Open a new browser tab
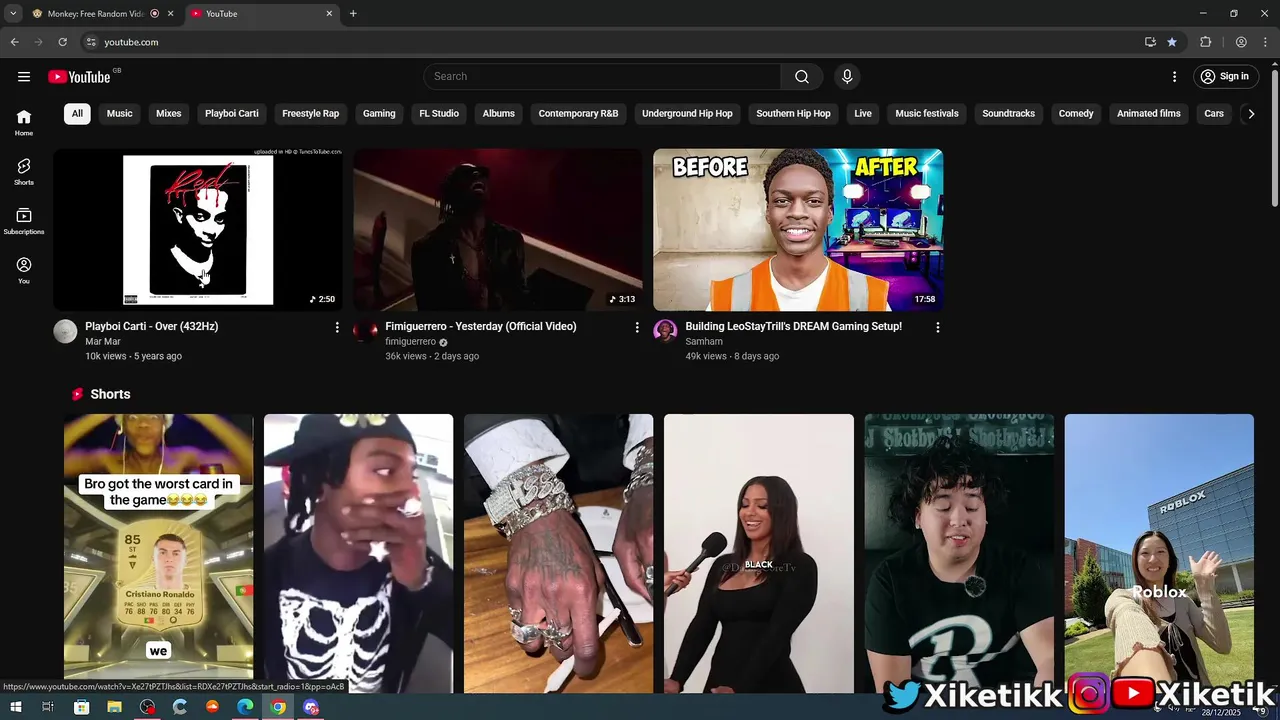This screenshot has height=720, width=1280. pyautogui.click(x=353, y=14)
